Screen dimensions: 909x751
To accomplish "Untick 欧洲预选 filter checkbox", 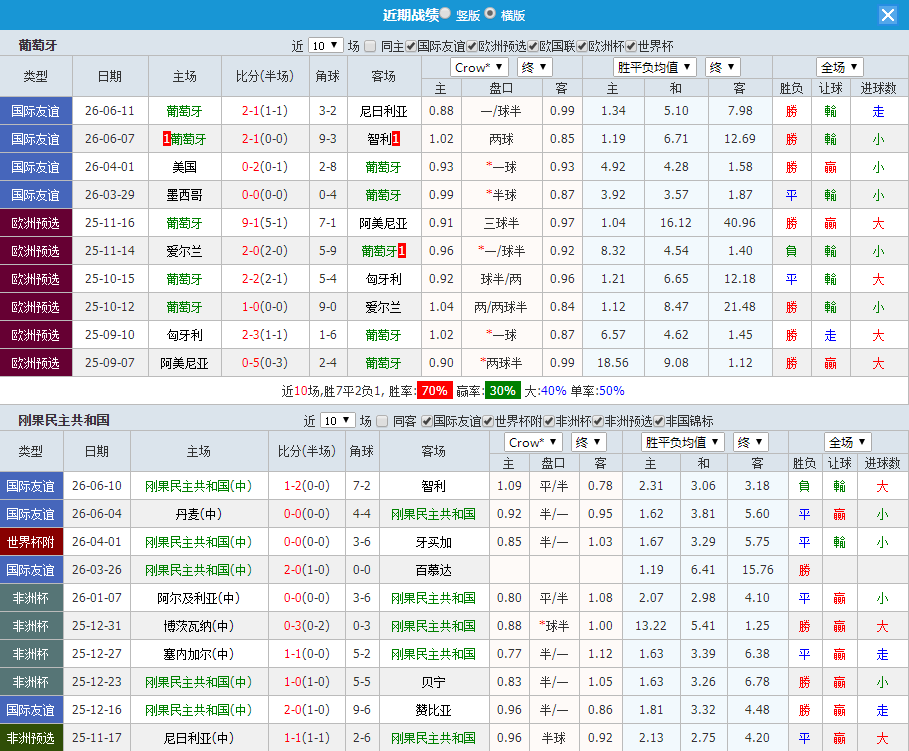I will tap(472, 46).
